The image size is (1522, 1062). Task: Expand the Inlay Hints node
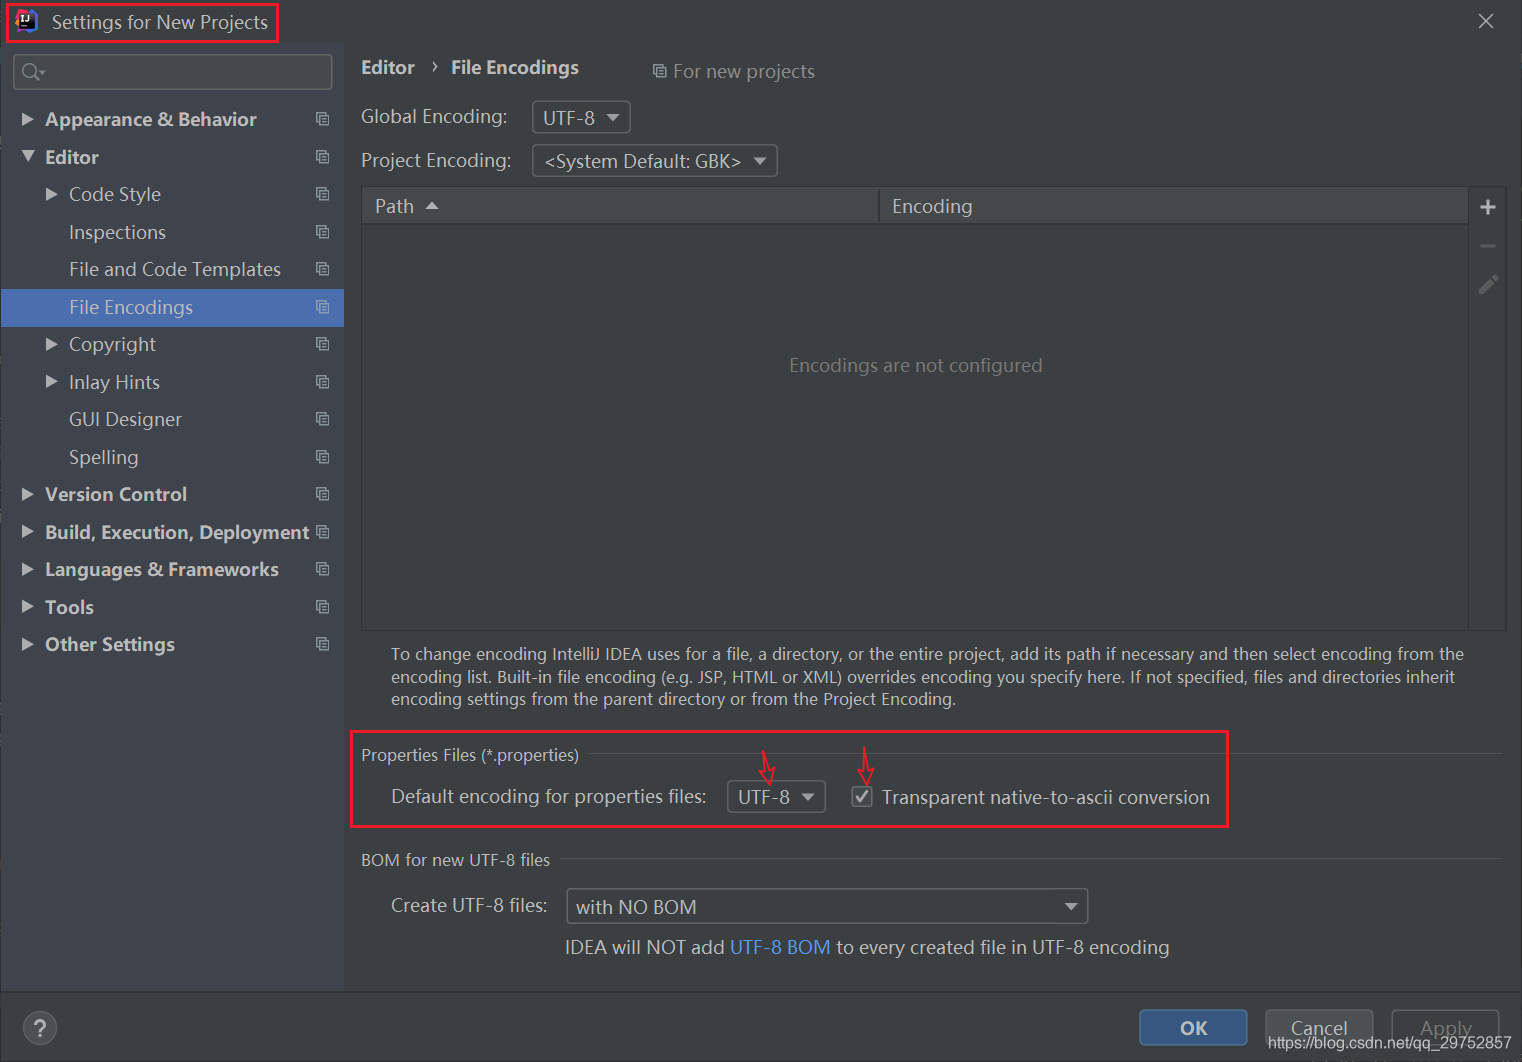click(52, 382)
